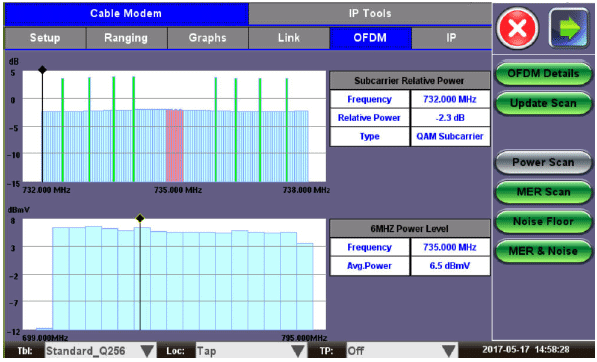Select the black diamond marker on subcarrier graph
The height and width of the screenshot is (362, 597).
(42, 70)
